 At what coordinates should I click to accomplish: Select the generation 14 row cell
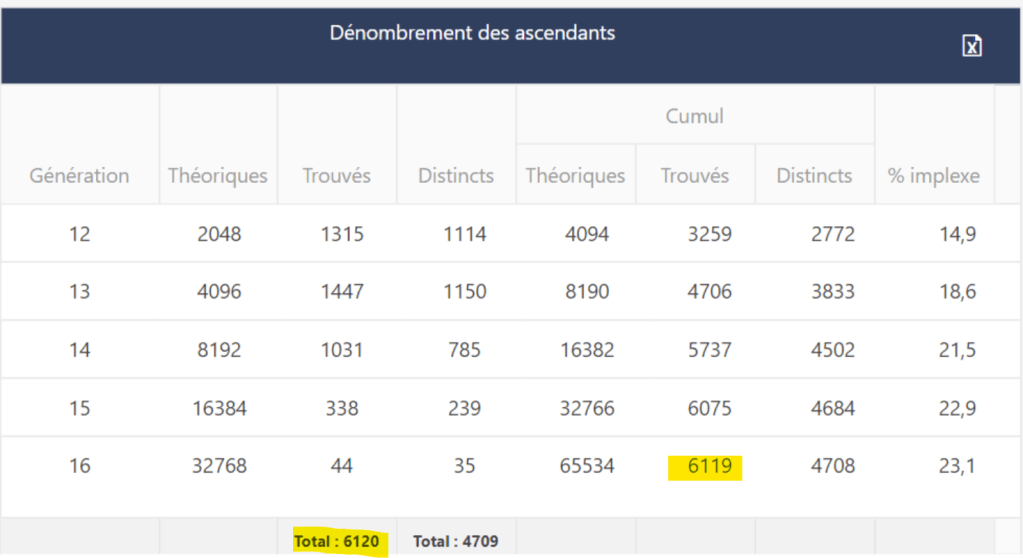(79, 350)
